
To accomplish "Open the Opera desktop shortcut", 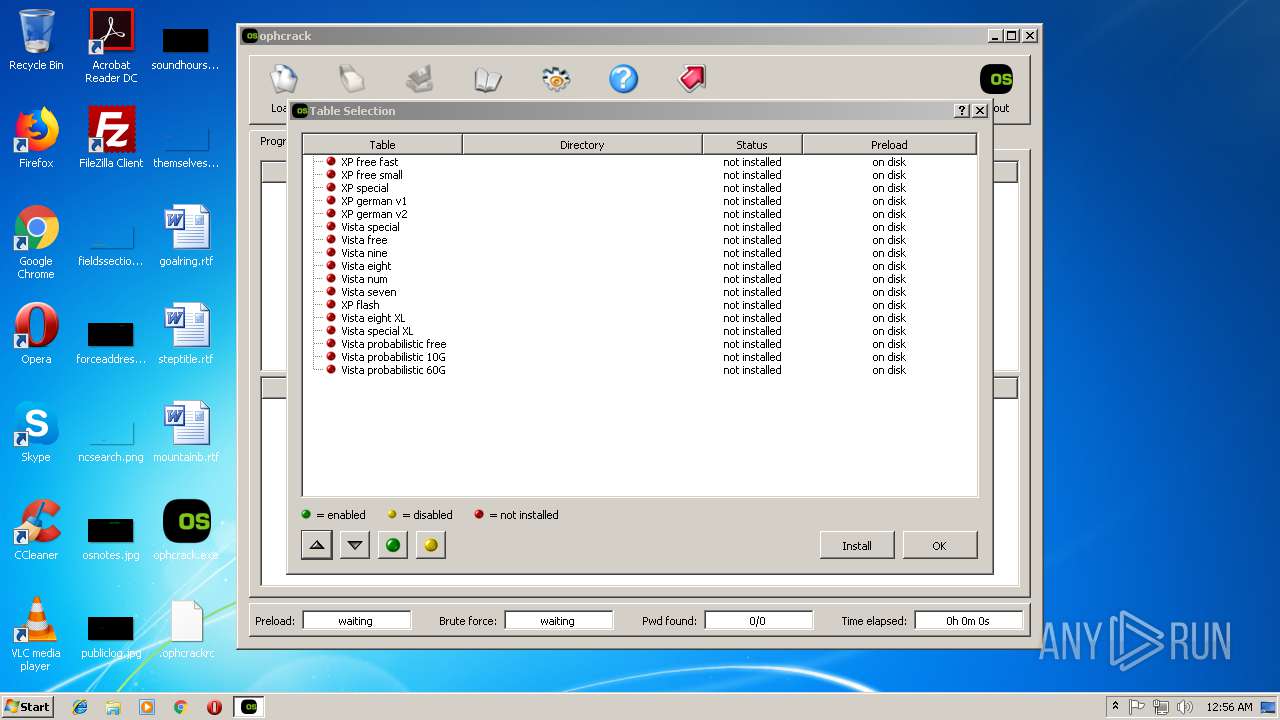I will (36, 334).
